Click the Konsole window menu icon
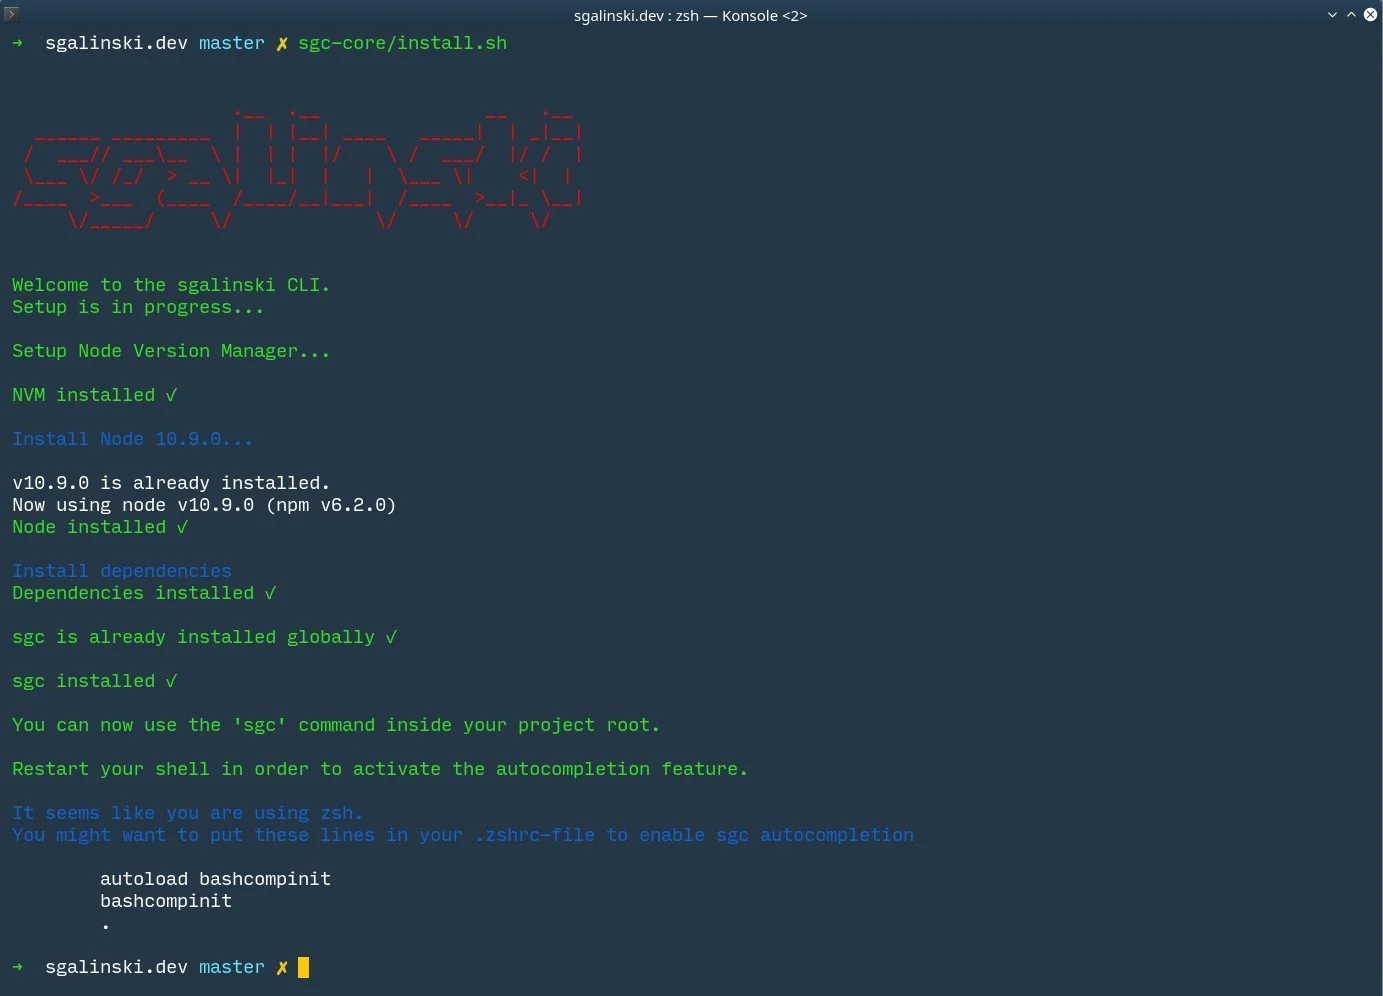 12,14
